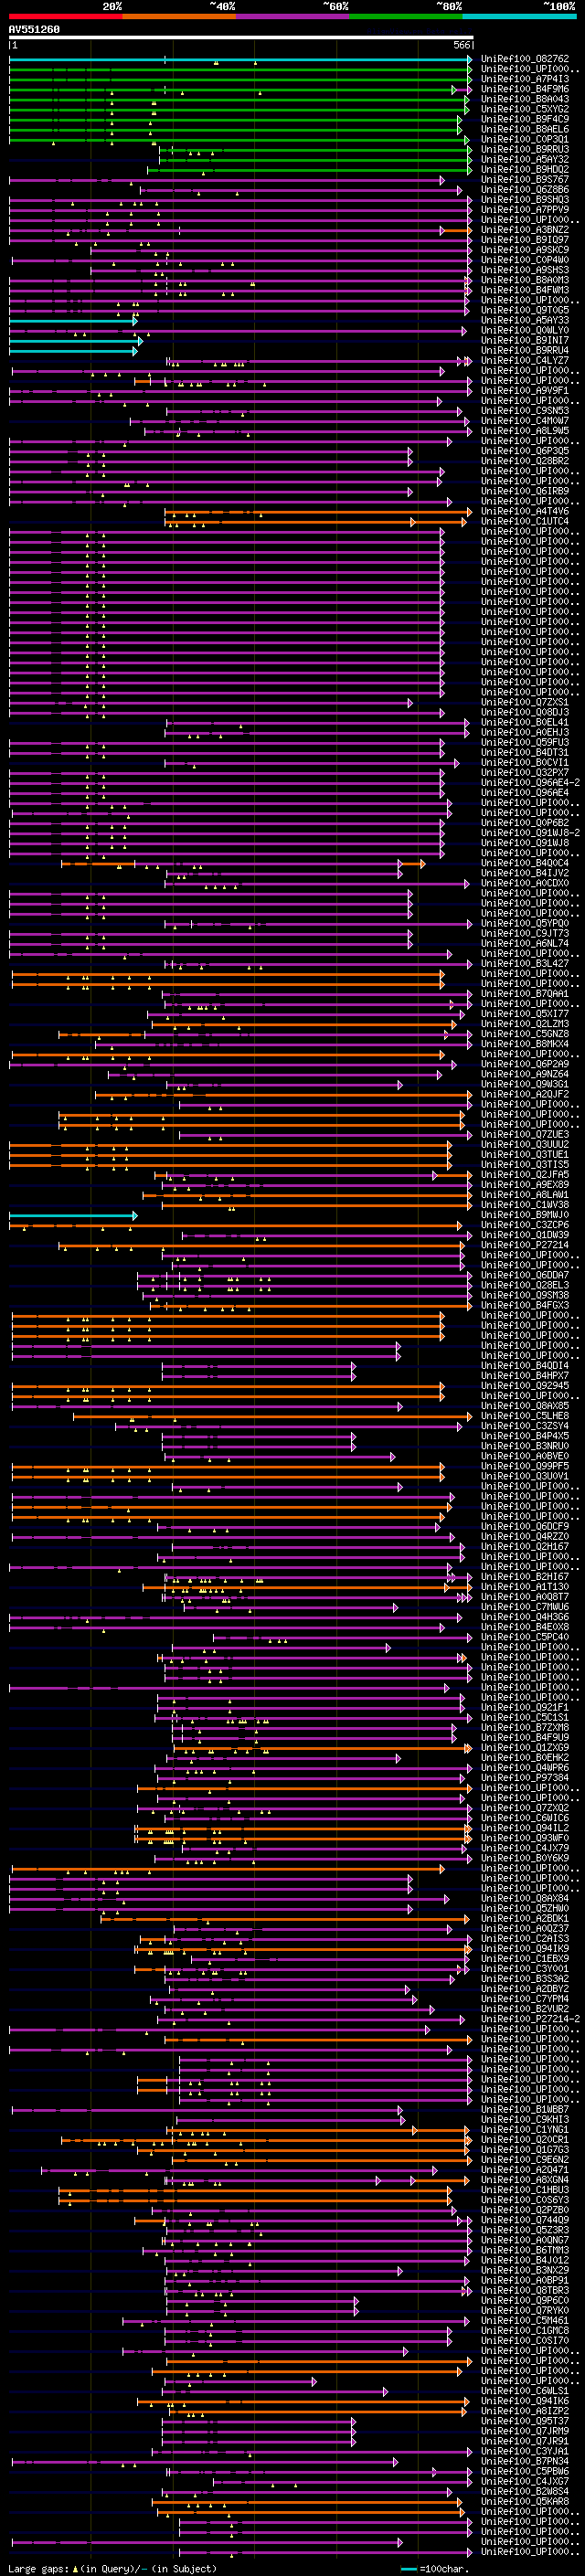Screen dimensions: 585x2576
Task: Click the UniRef100_A5AY32 label
Action: (525, 159)
